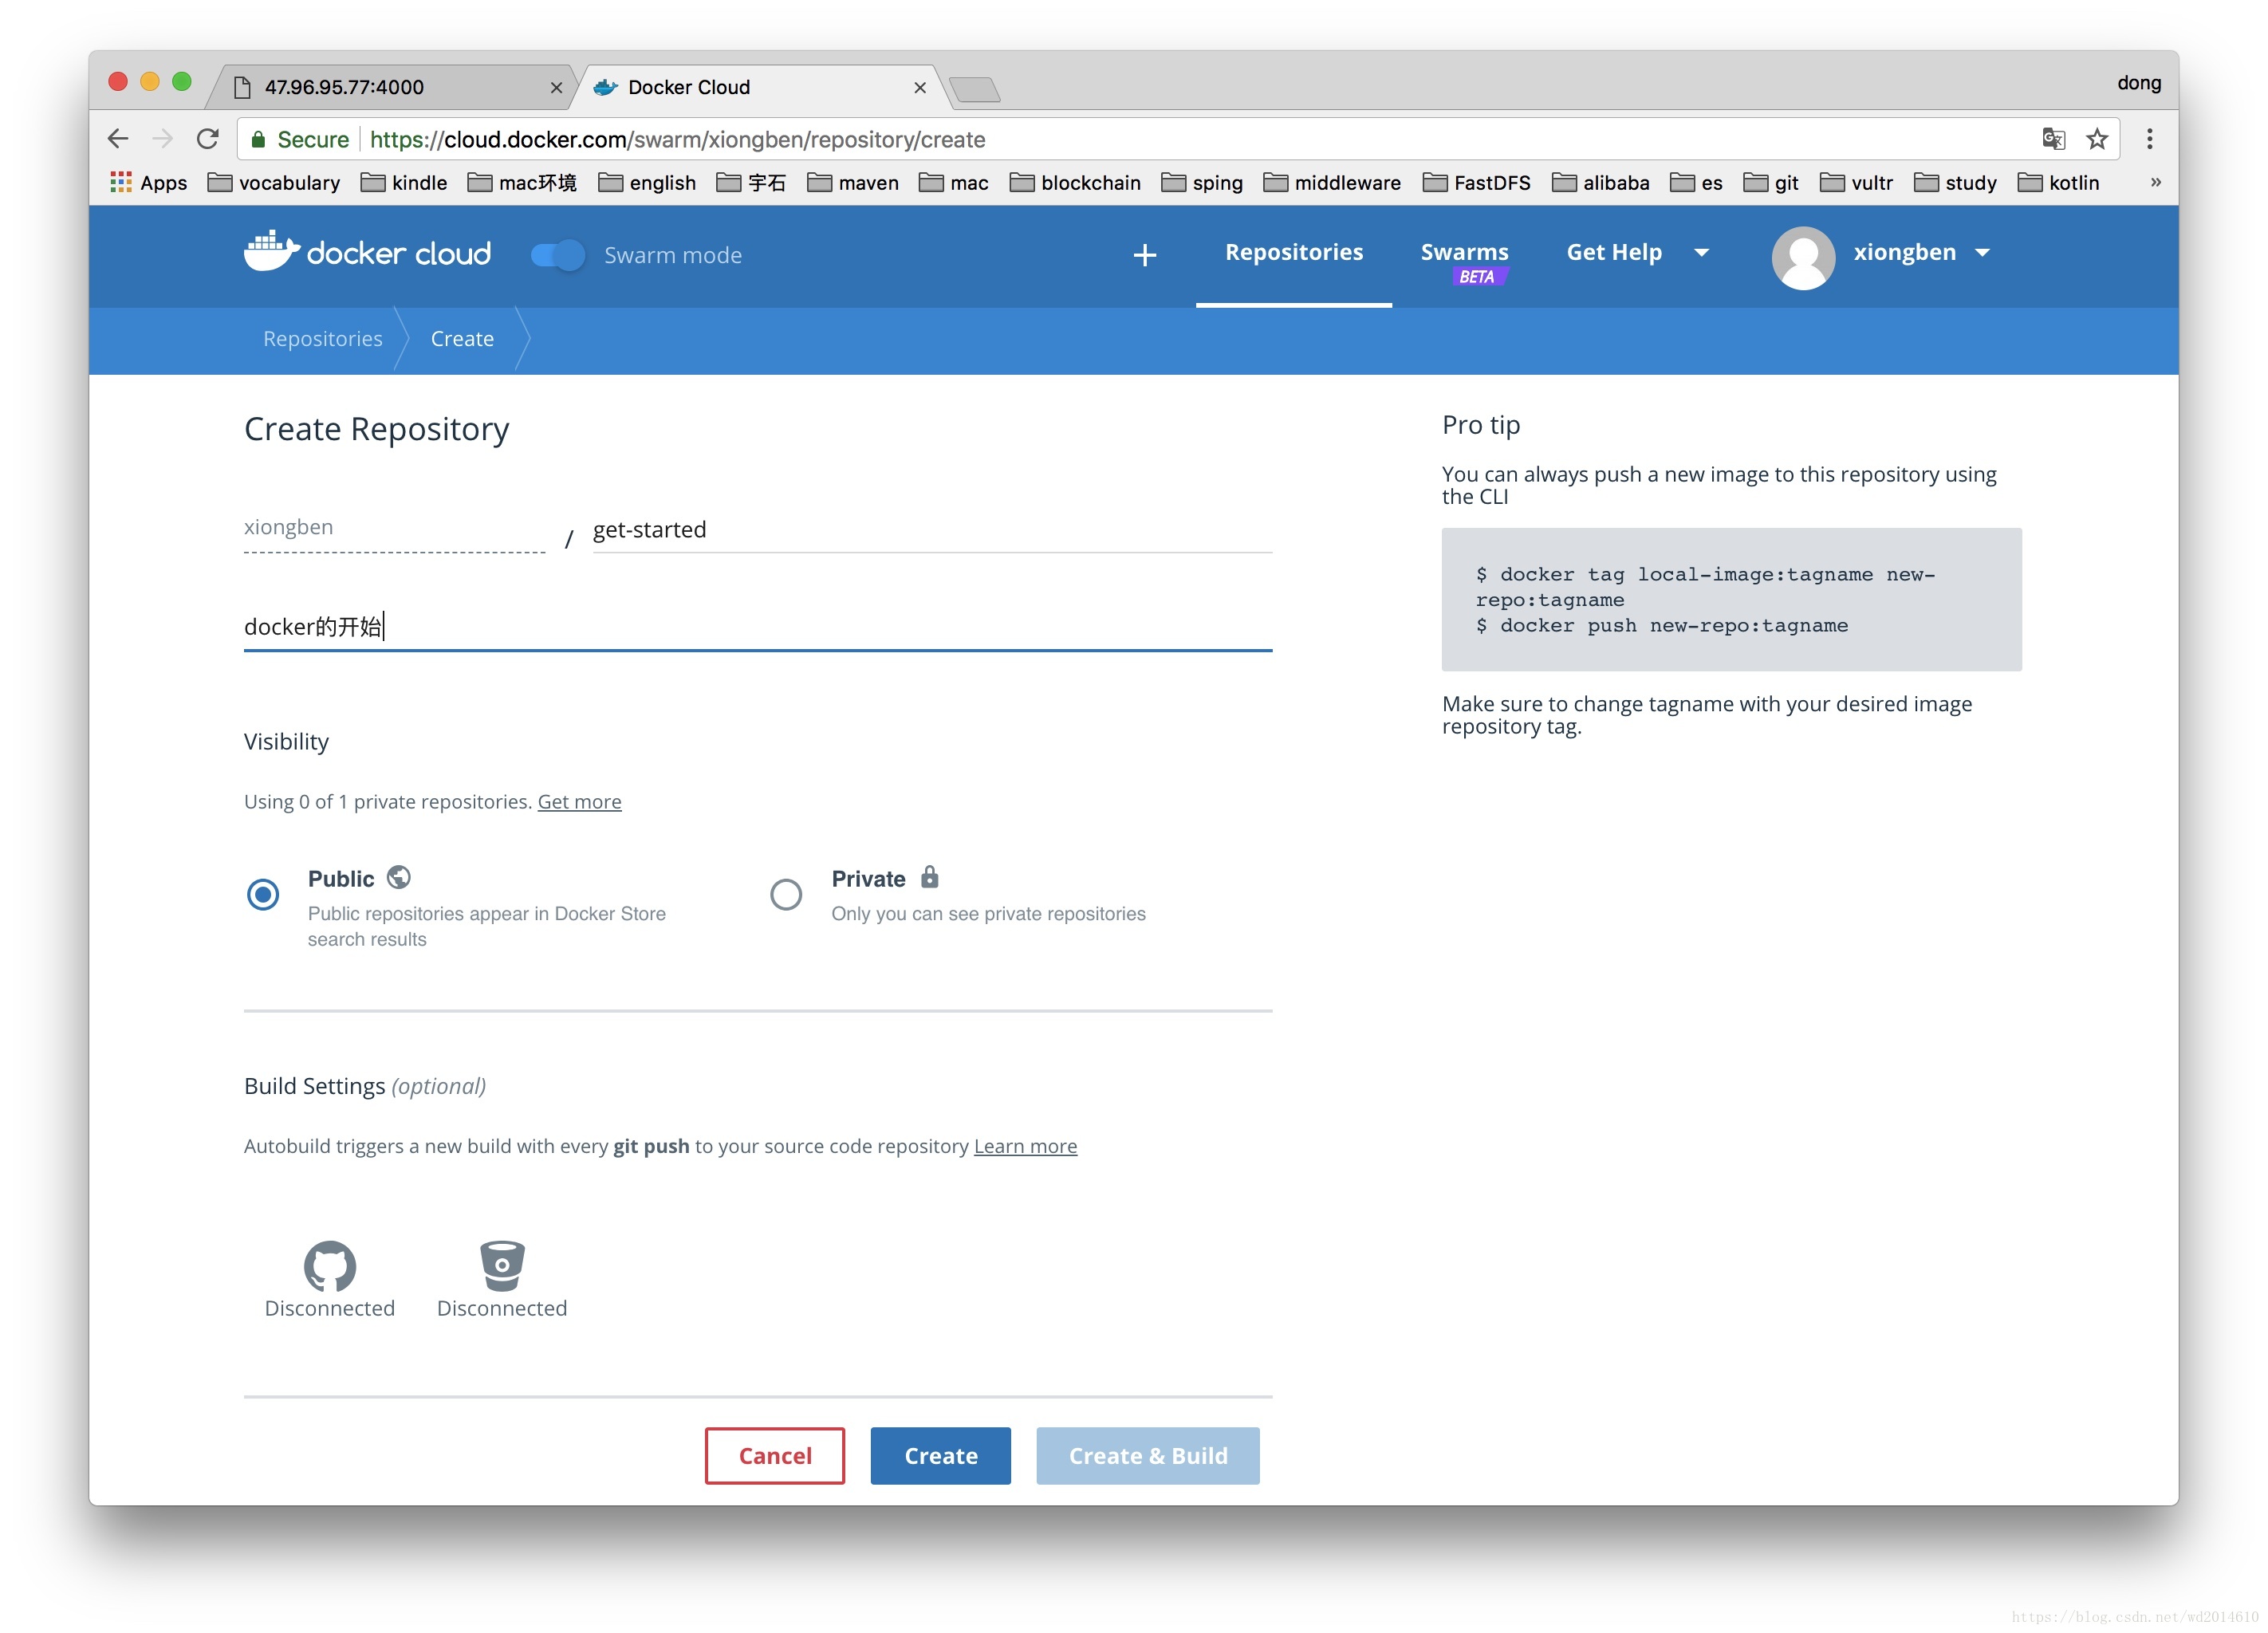
Task: Open the kotlin bookmark folder
Action: [2058, 183]
